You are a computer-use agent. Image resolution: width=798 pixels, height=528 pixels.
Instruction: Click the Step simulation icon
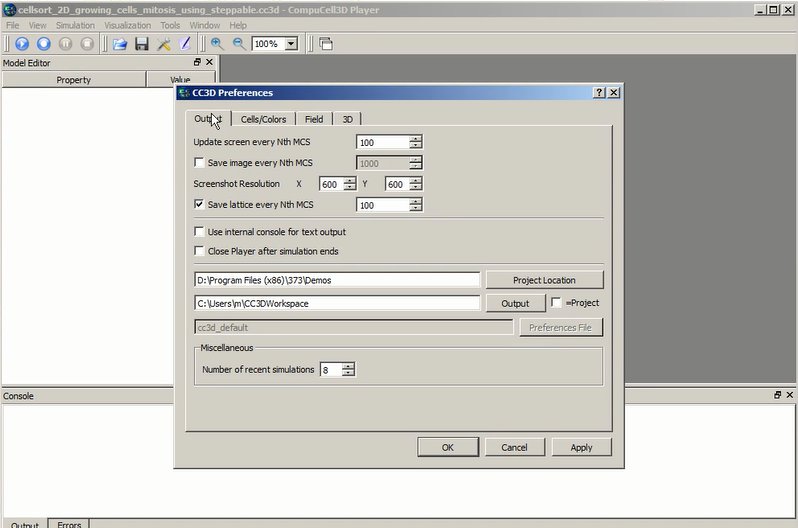(x=44, y=44)
